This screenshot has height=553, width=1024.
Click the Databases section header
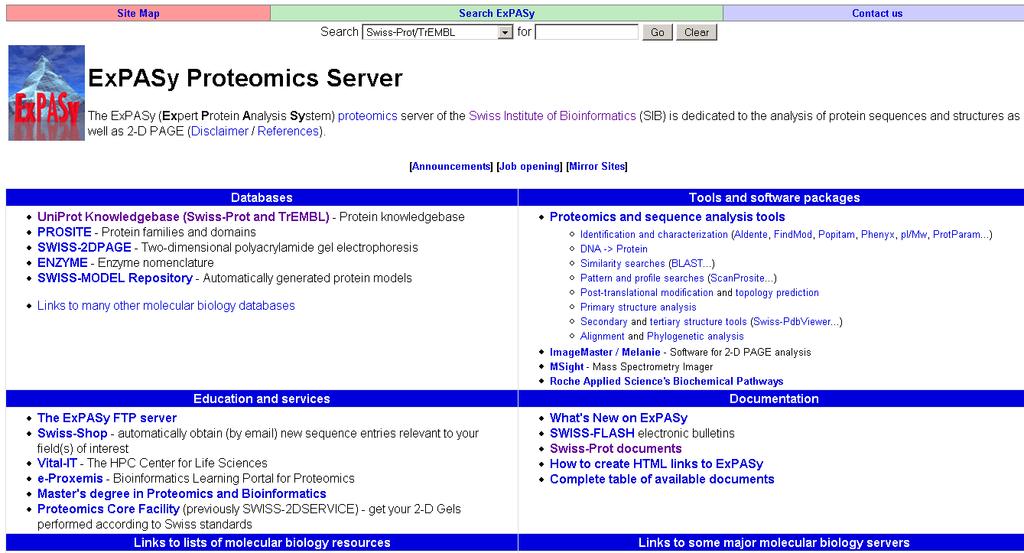[261, 197]
